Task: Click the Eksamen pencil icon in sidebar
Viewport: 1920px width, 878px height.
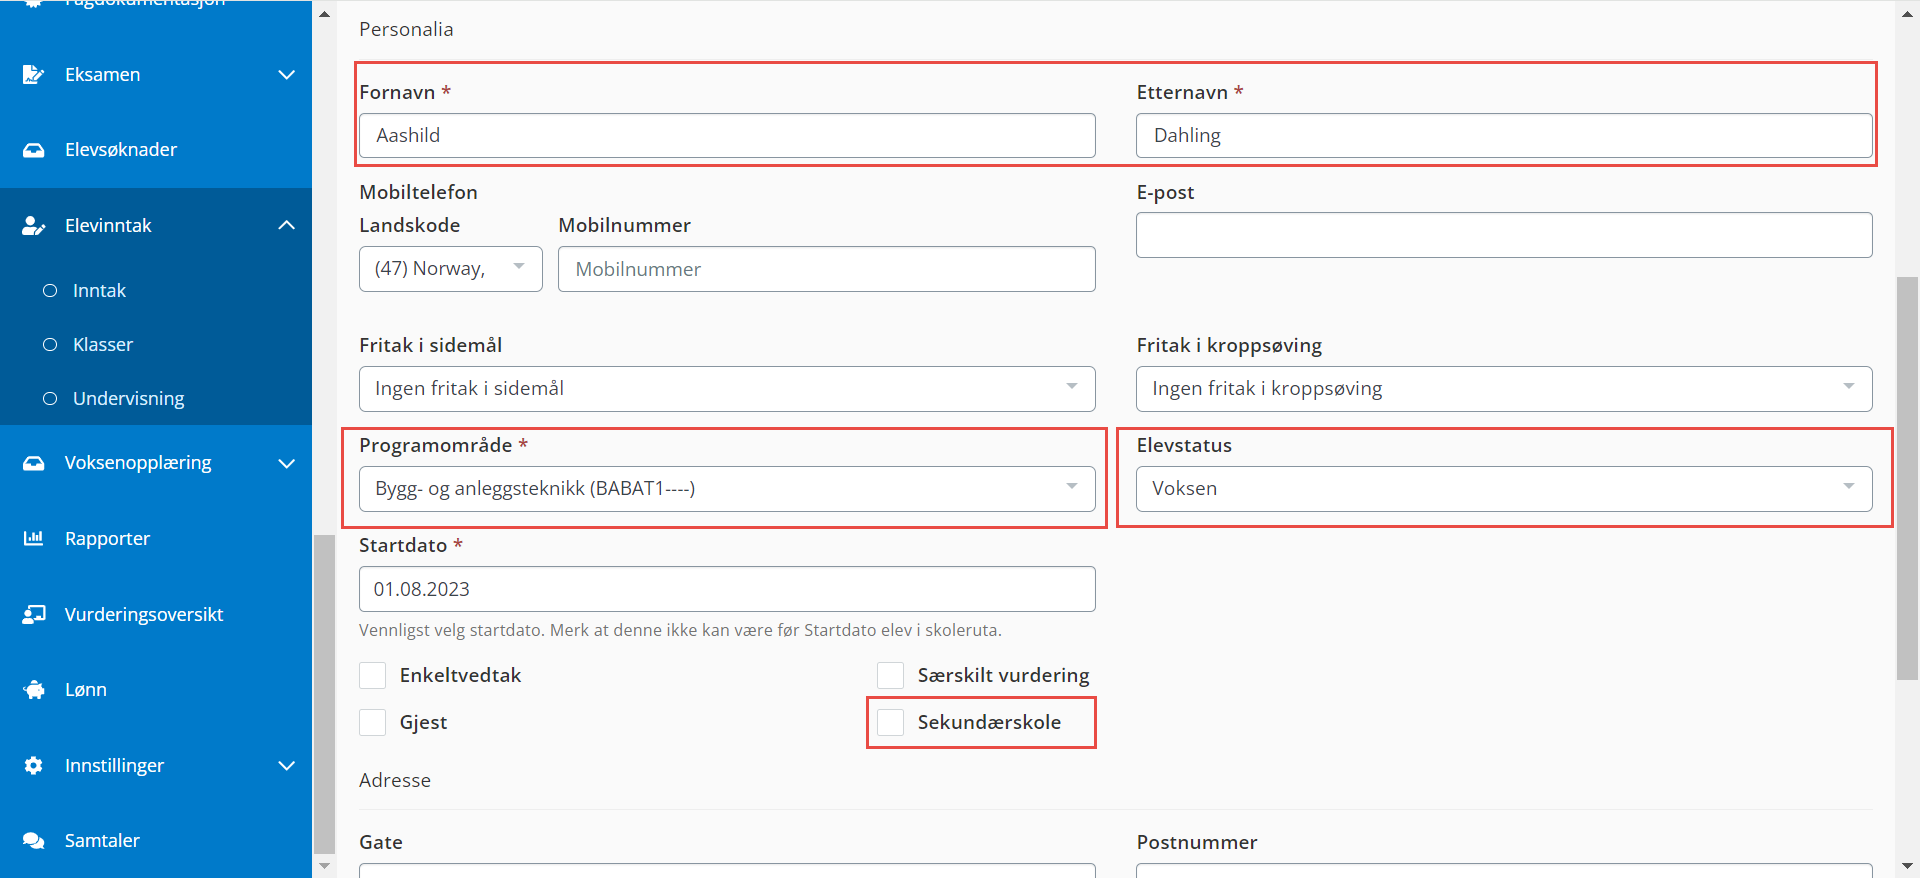Action: coord(33,75)
